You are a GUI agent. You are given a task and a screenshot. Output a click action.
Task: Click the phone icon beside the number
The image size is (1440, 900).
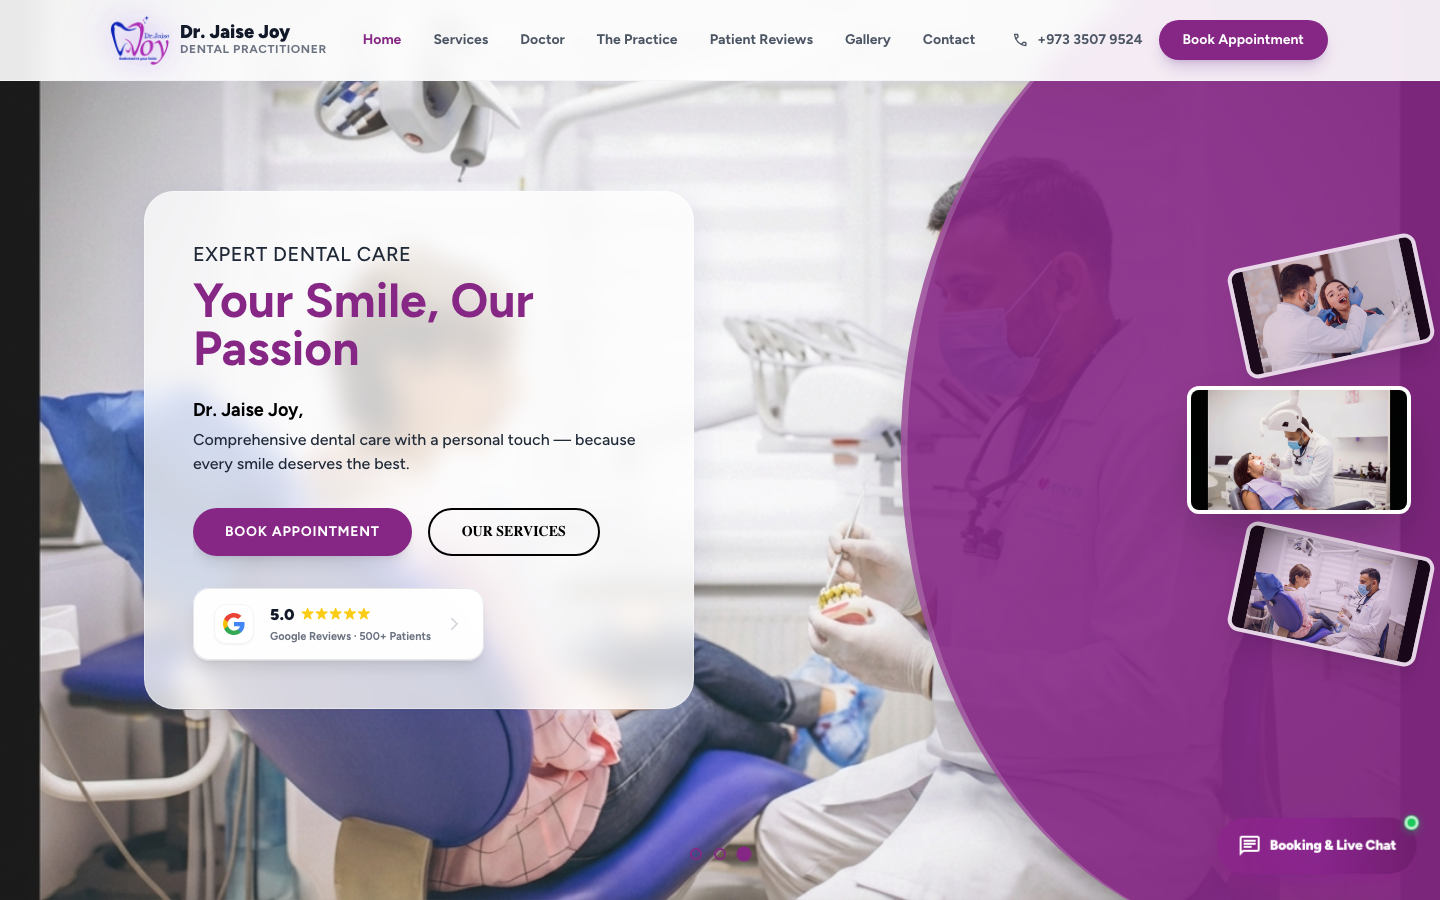point(1020,40)
